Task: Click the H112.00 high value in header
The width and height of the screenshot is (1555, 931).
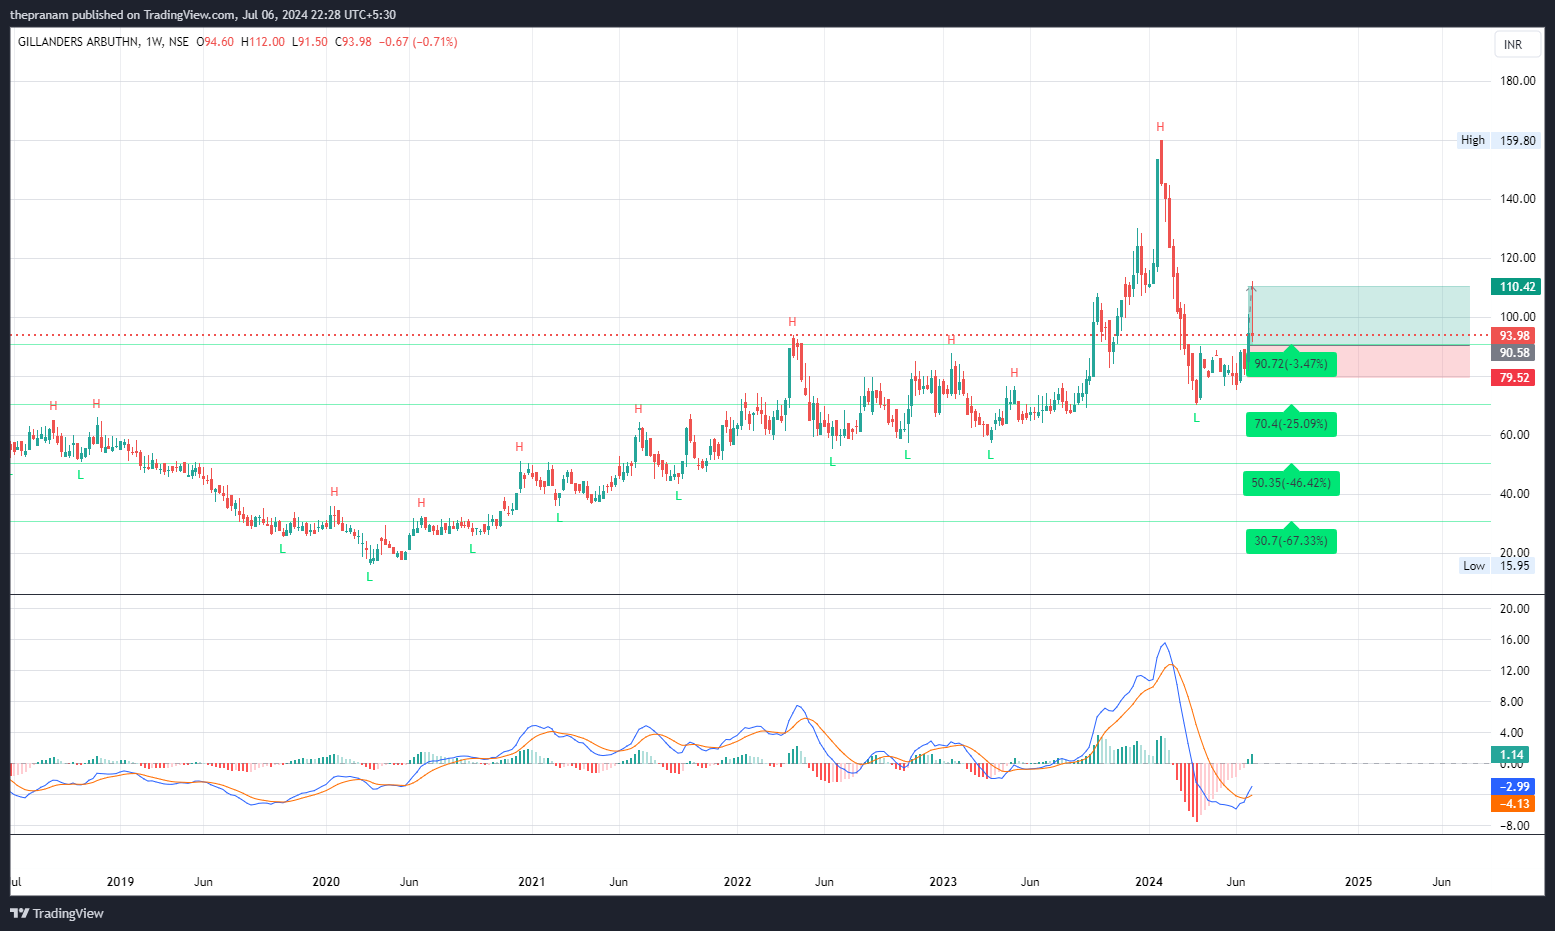Action: [x=263, y=42]
